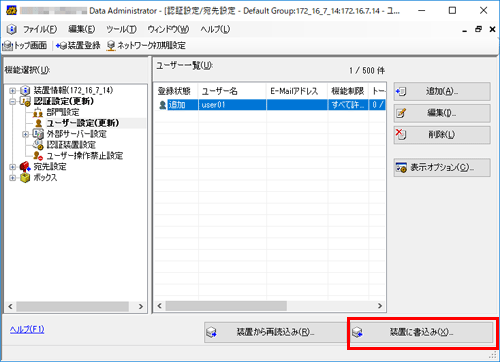Viewport: 500px width, 362px height.
Task: Click the document icon beside the ファイル menu
Action: [x=11, y=29]
